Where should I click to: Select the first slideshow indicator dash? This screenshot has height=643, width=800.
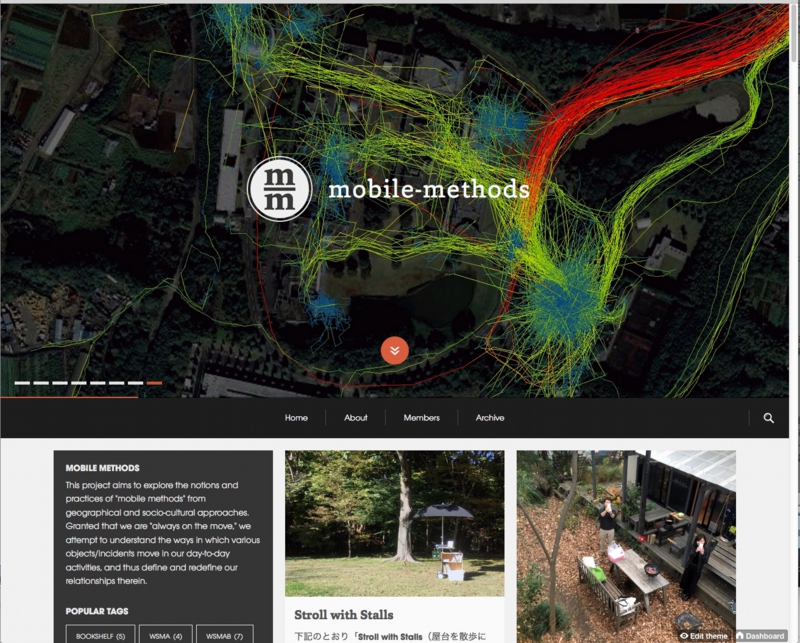click(22, 383)
